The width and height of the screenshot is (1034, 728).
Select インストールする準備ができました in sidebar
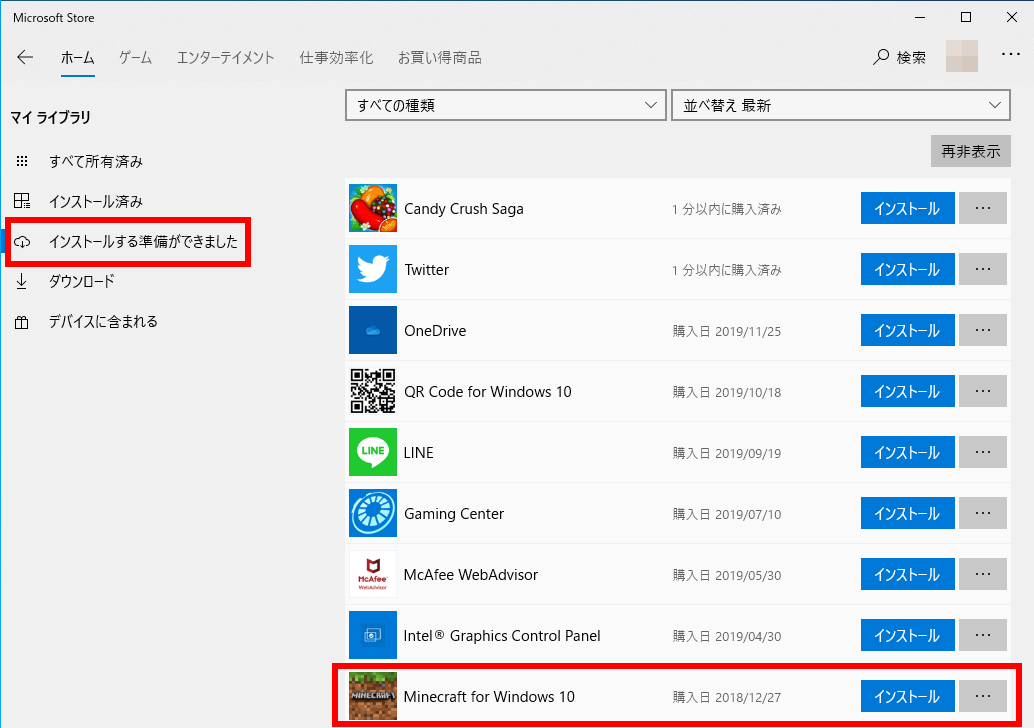point(143,242)
